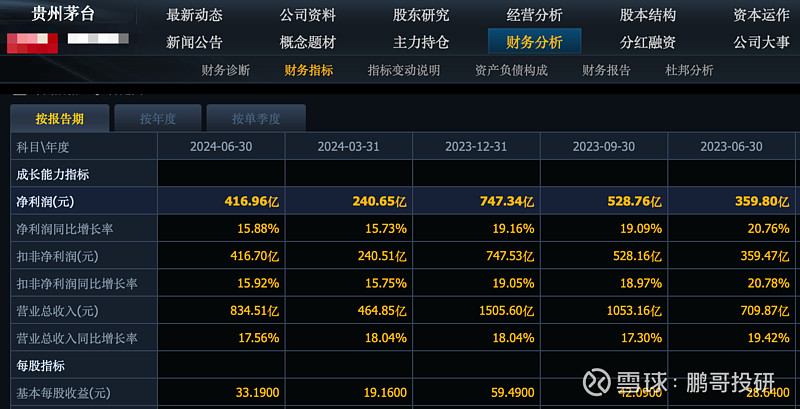This screenshot has width=800, height=409.
Task: Click the 18.97% cell
Action: click(641, 284)
